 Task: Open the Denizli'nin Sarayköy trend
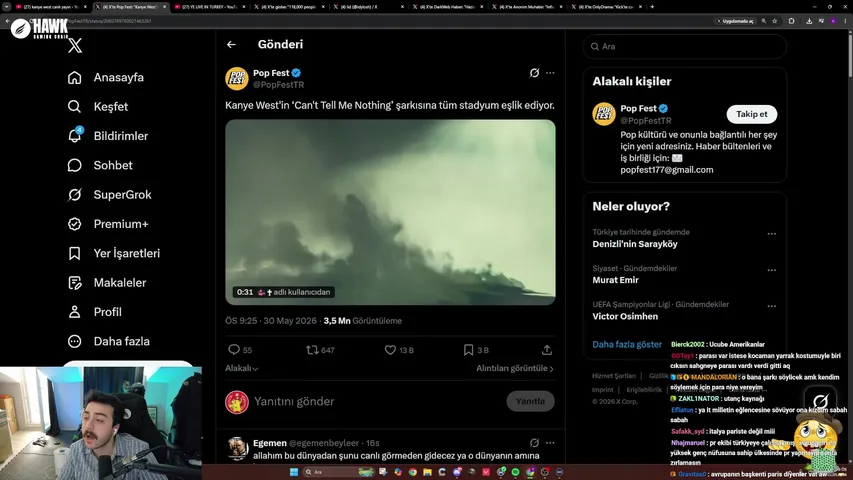(x=635, y=244)
